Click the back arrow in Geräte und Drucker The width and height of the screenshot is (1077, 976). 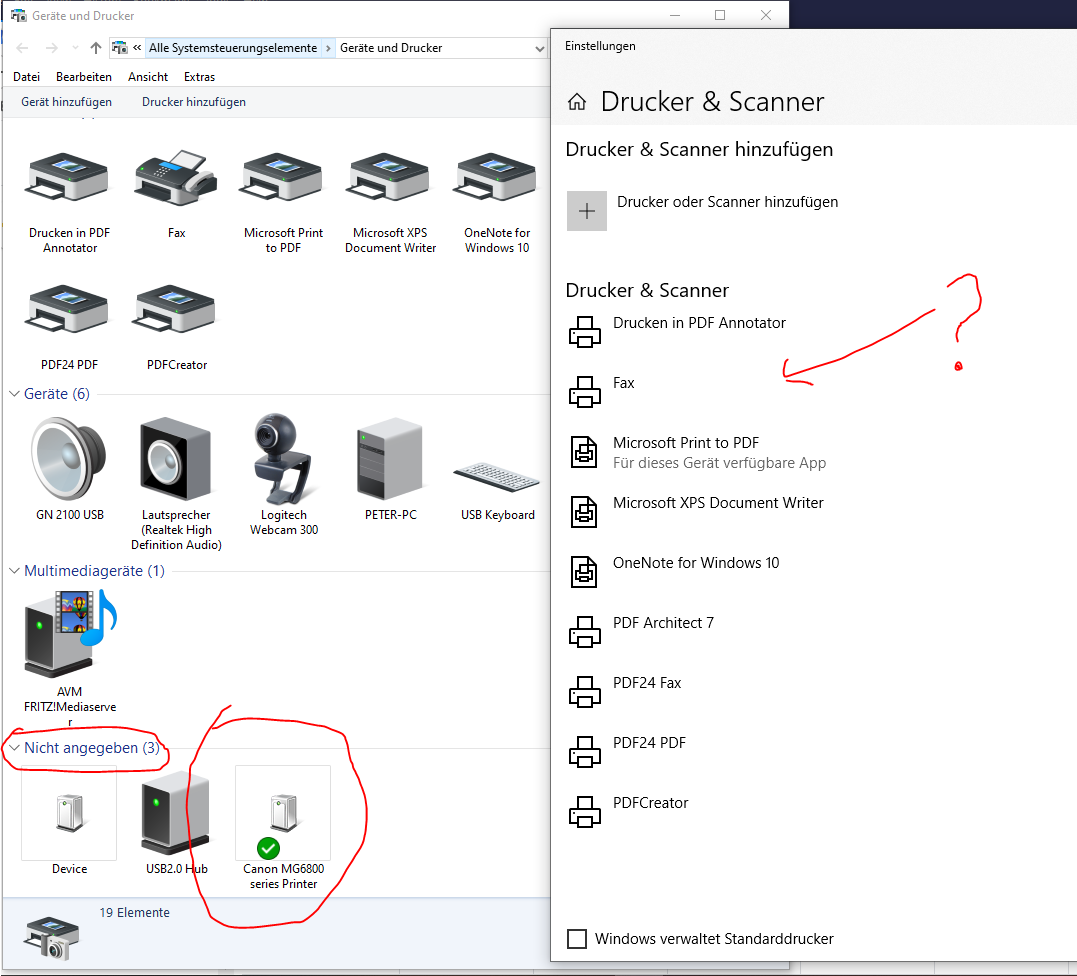tap(22, 48)
